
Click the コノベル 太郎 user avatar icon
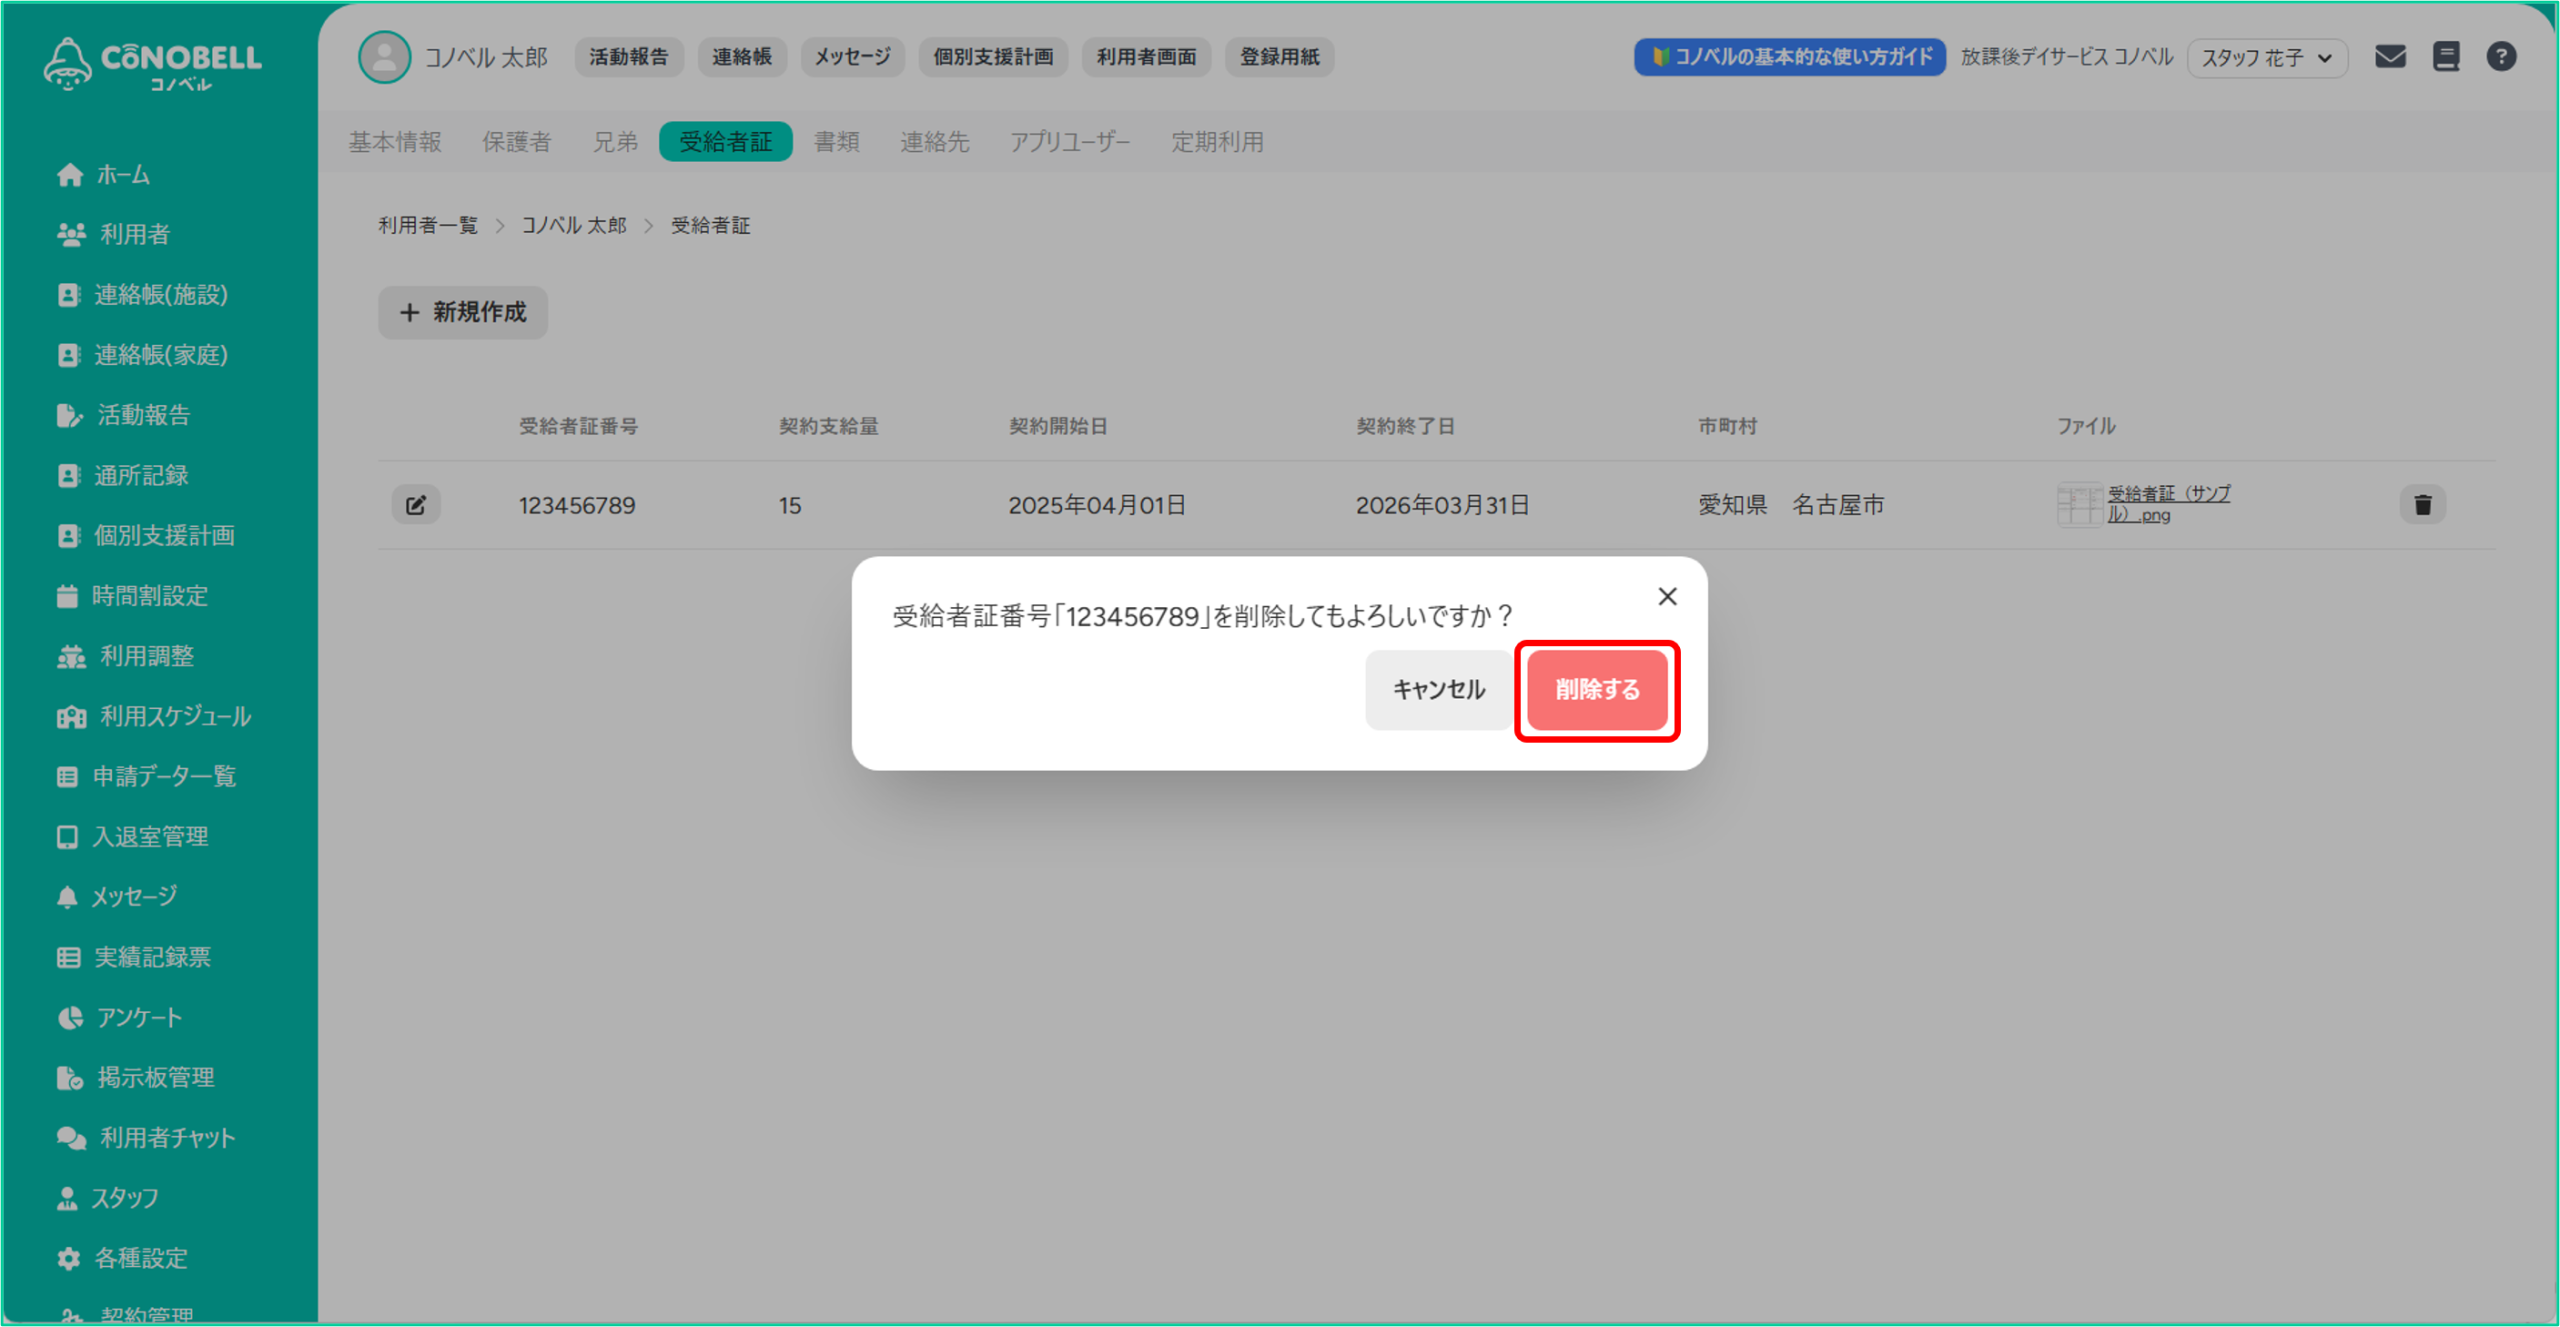(384, 57)
